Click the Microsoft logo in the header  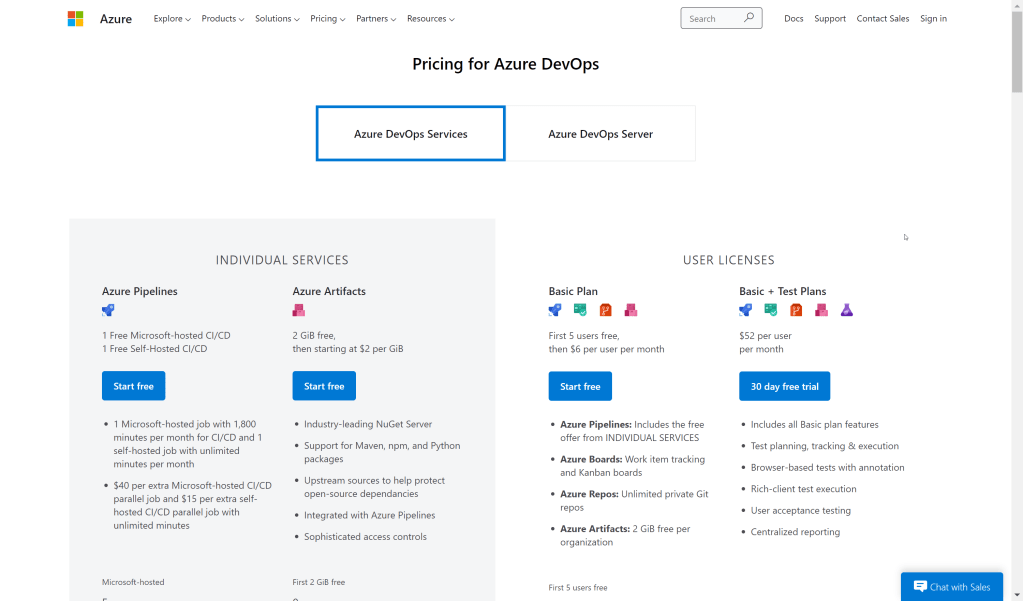75,19
